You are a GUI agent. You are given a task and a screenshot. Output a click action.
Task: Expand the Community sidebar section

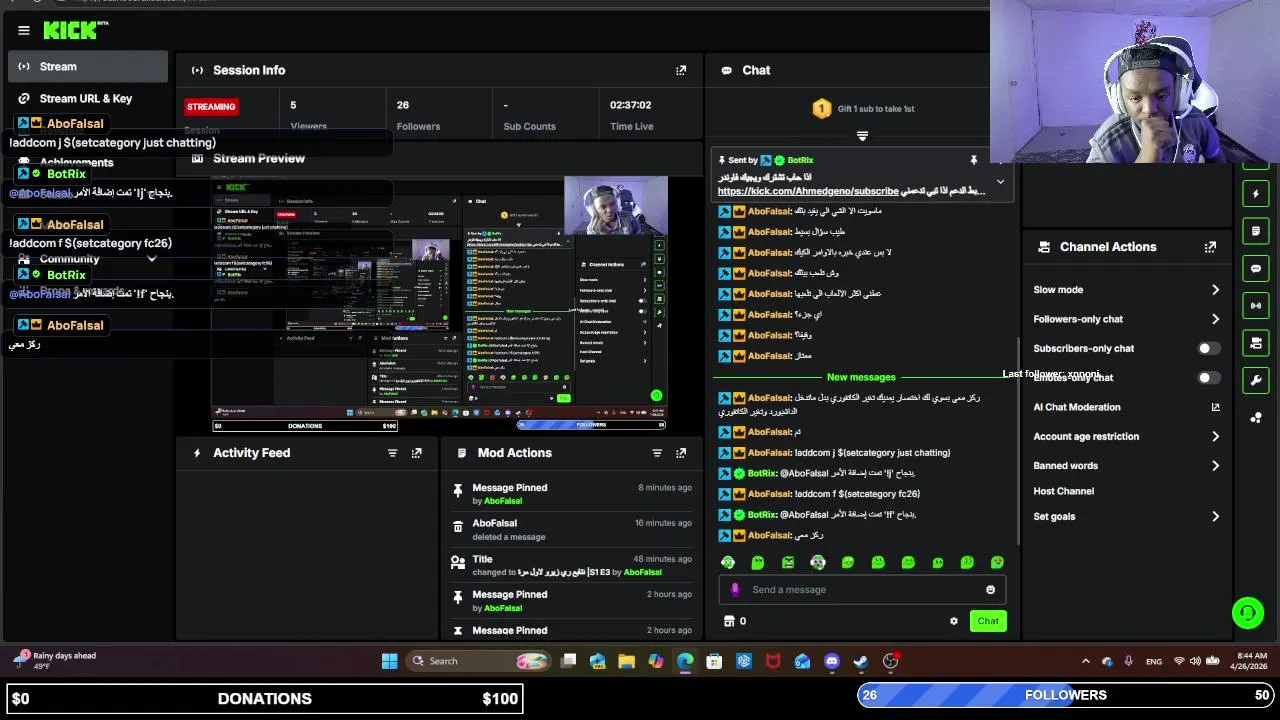pyautogui.click(x=88, y=259)
